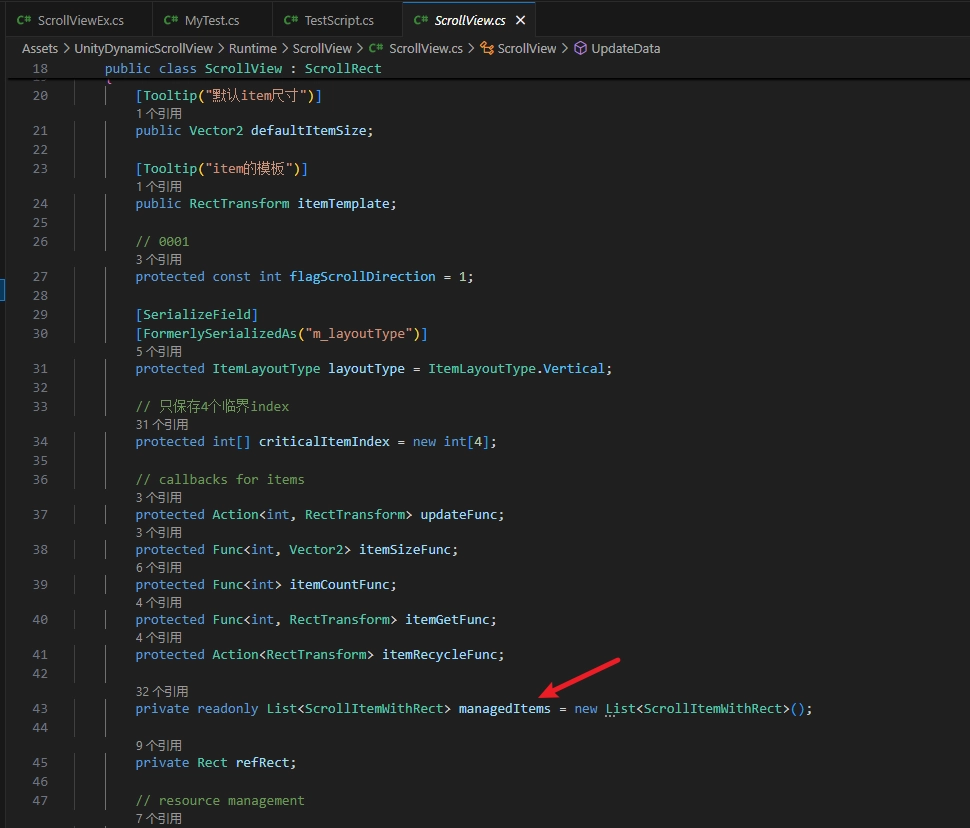The height and width of the screenshot is (828, 970).
Task: Click the managedItems field name
Action: pos(504,709)
